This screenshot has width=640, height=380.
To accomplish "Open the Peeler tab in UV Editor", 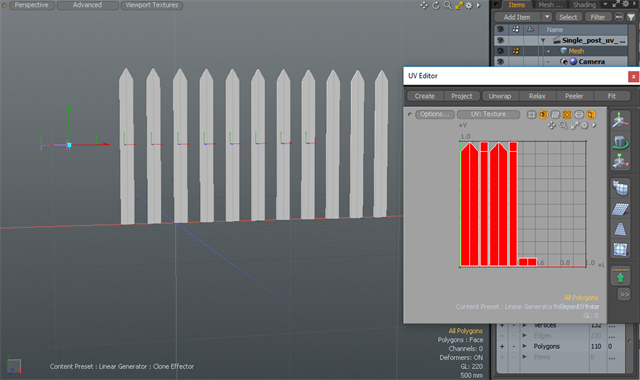I will [574, 96].
